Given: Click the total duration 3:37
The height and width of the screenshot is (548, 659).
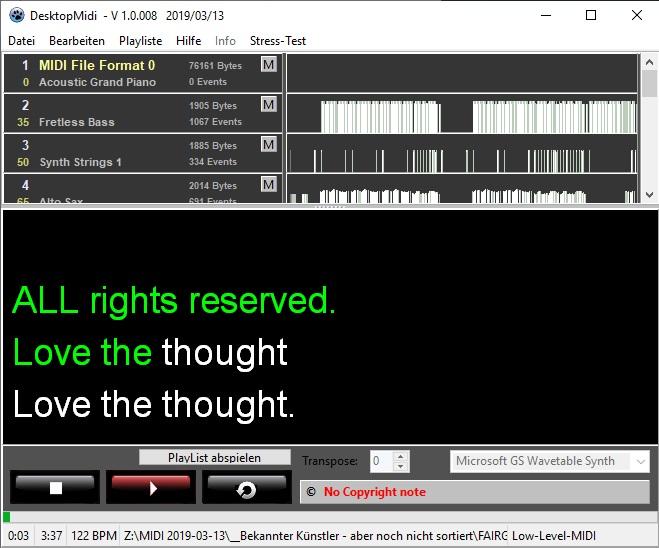Looking at the screenshot, I should tap(51, 536).
